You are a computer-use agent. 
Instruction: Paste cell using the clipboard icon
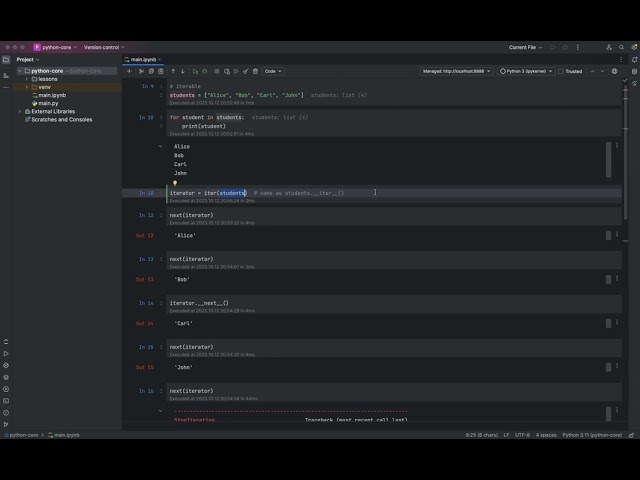pos(161,71)
